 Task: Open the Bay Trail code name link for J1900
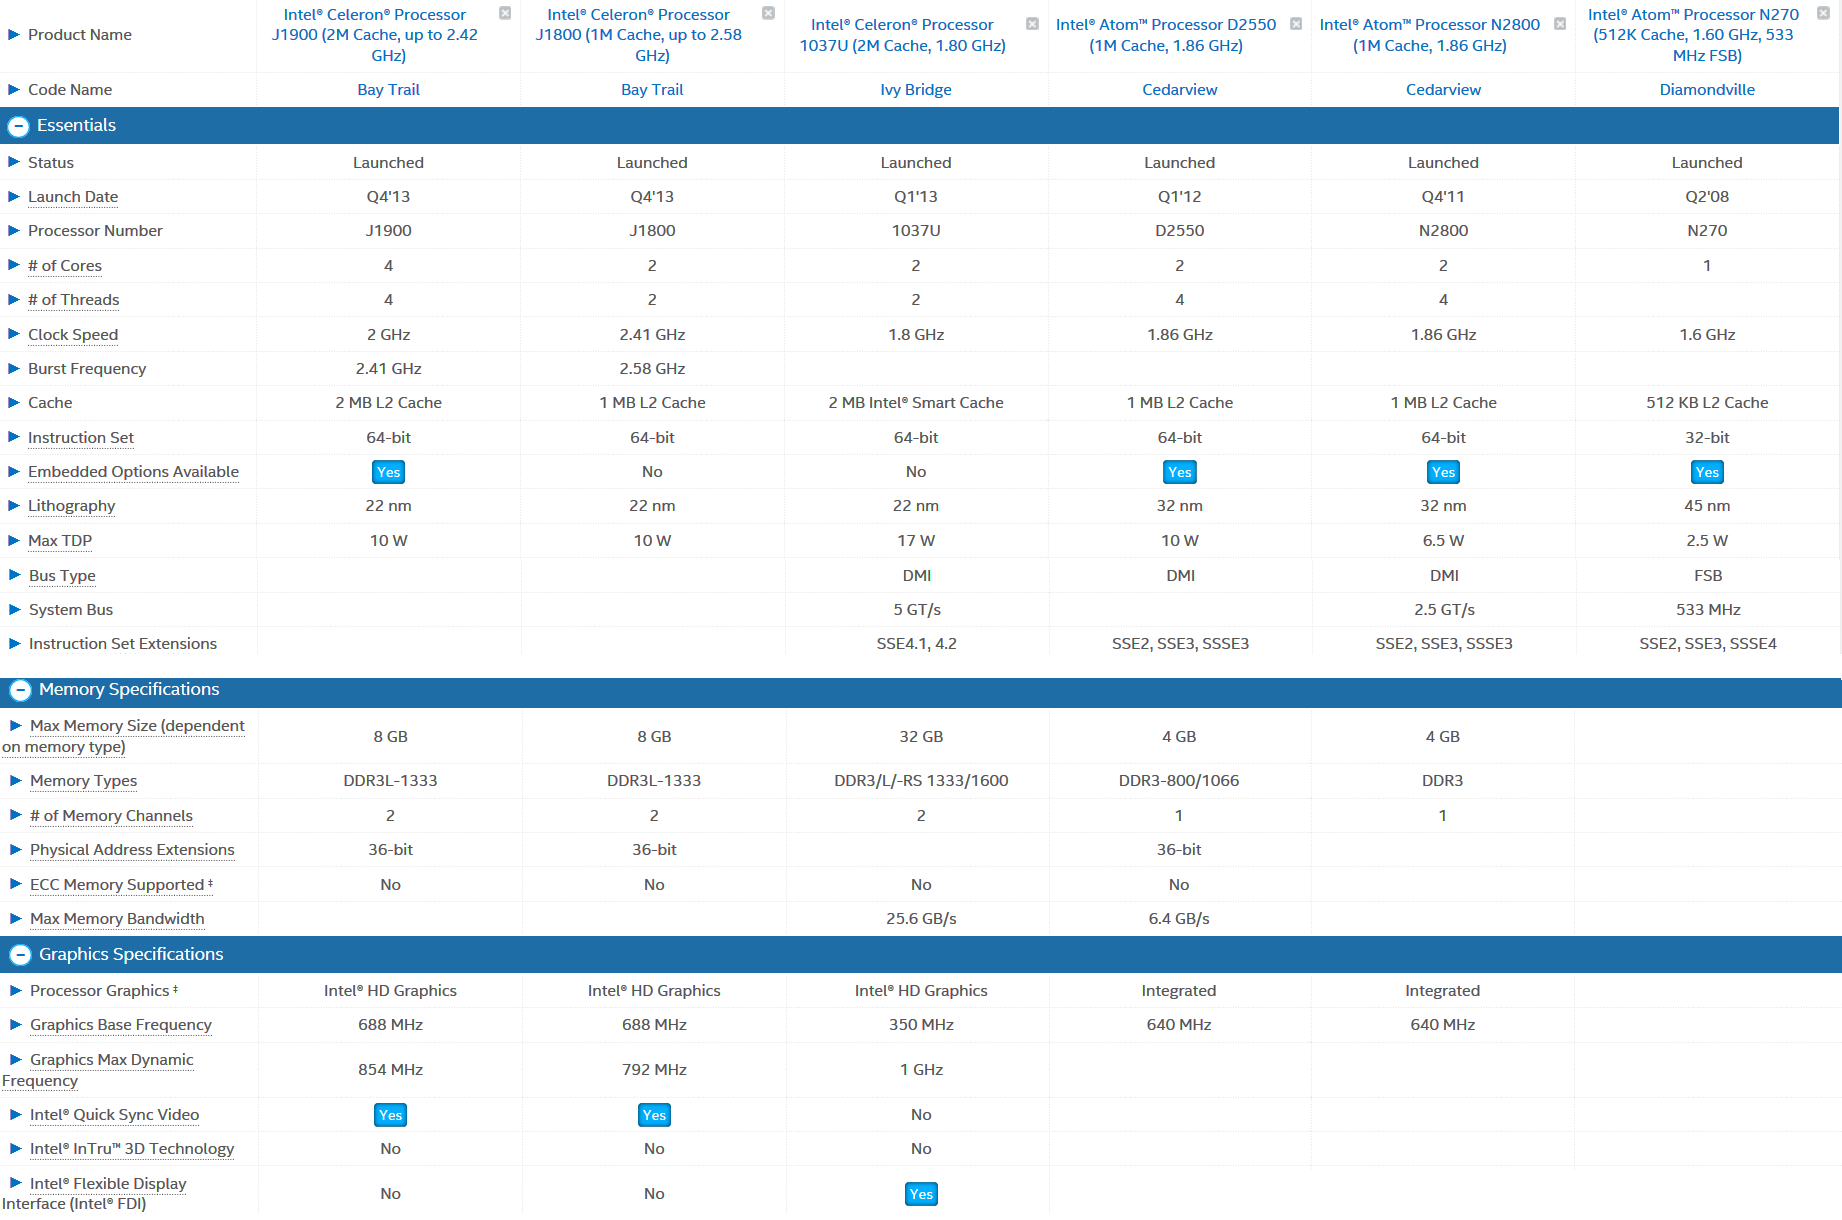click(x=388, y=90)
